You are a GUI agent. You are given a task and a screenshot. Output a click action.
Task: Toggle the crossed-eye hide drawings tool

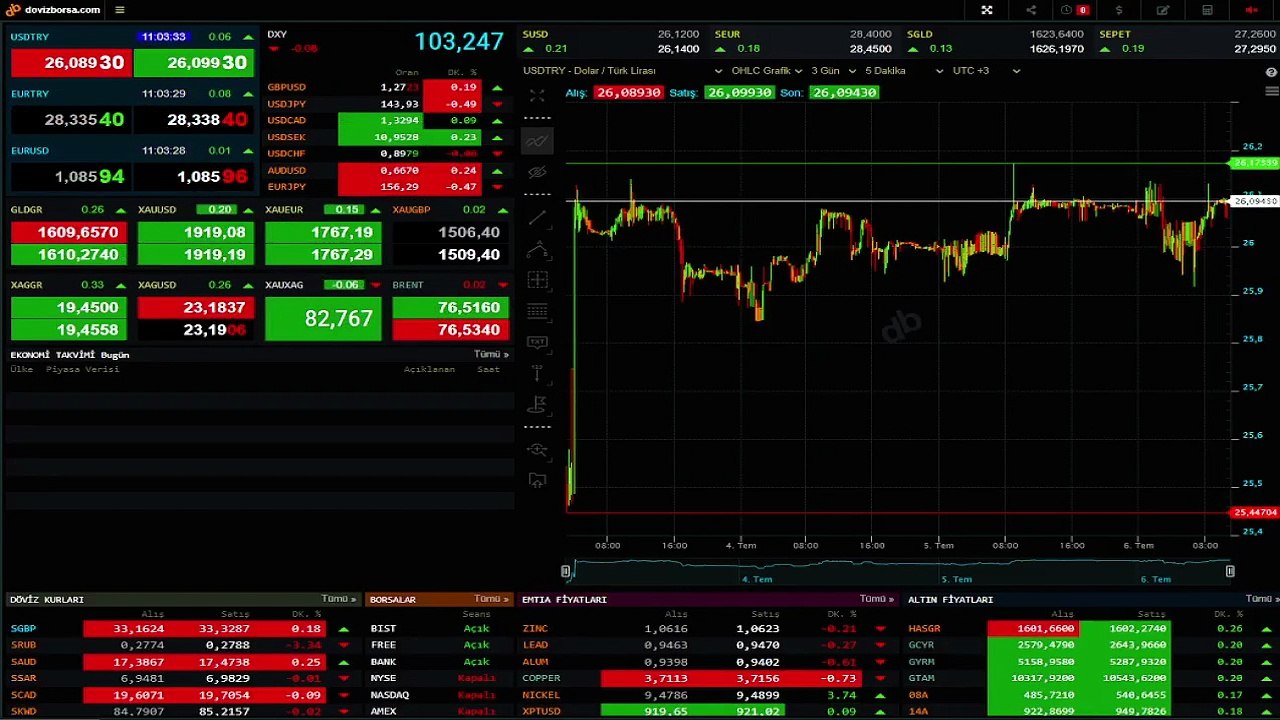(537, 172)
